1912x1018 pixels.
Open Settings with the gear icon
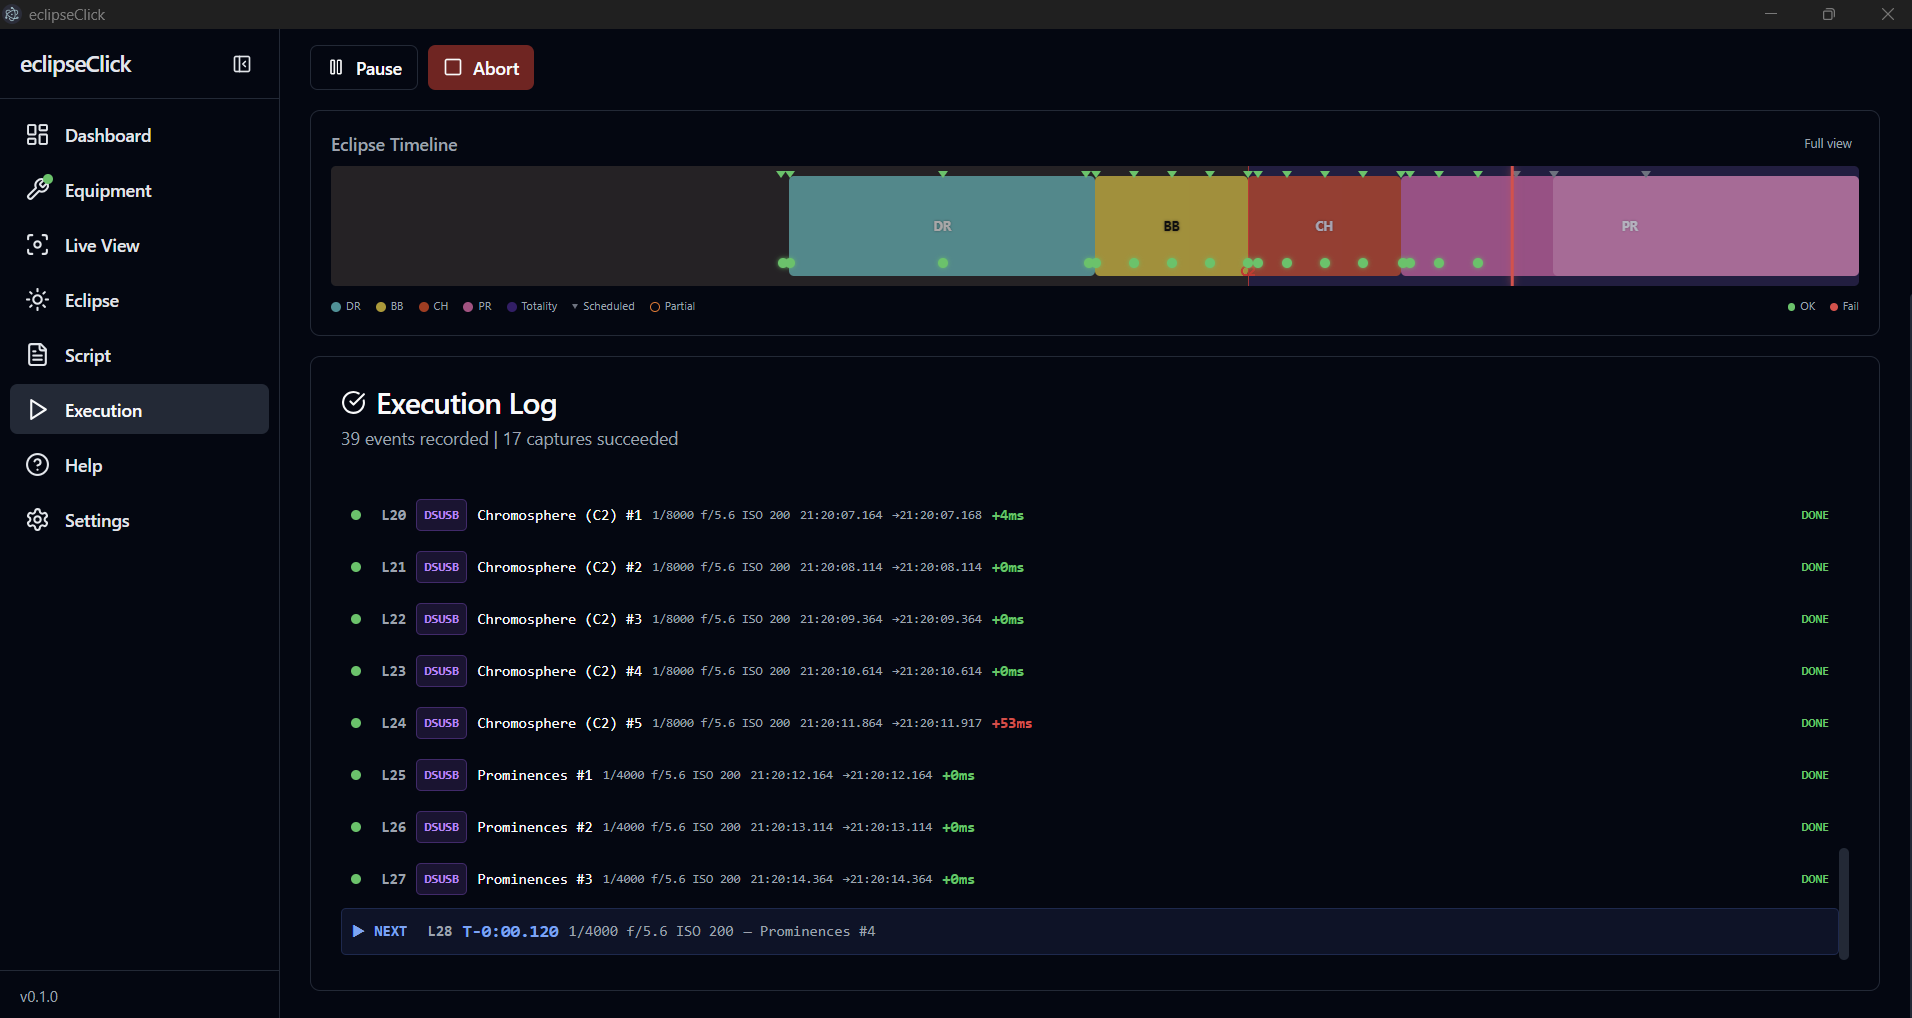(36, 519)
